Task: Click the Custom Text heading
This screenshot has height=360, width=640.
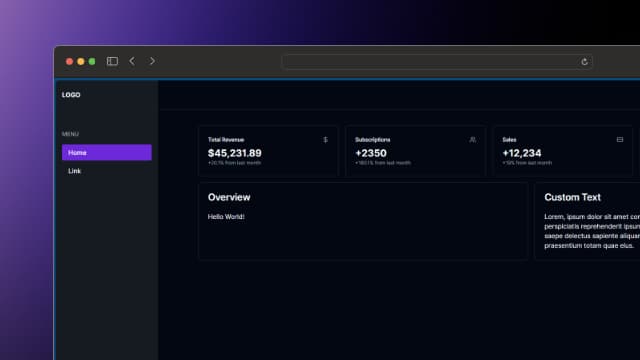Action: coord(572,197)
